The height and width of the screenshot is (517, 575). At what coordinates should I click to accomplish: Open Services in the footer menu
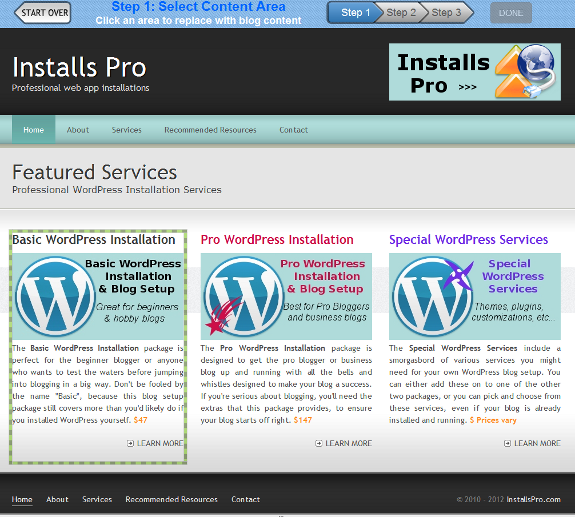click(97, 499)
